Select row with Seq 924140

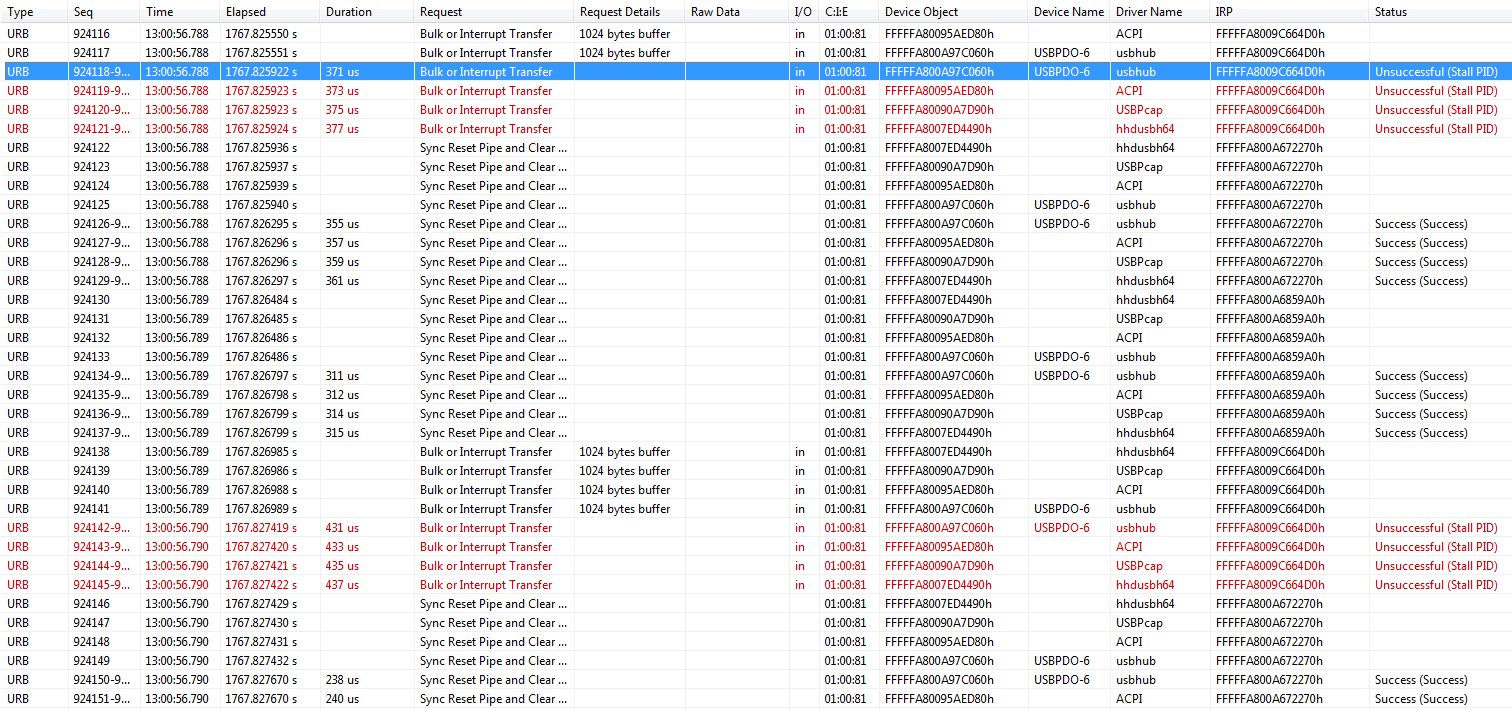(756, 490)
